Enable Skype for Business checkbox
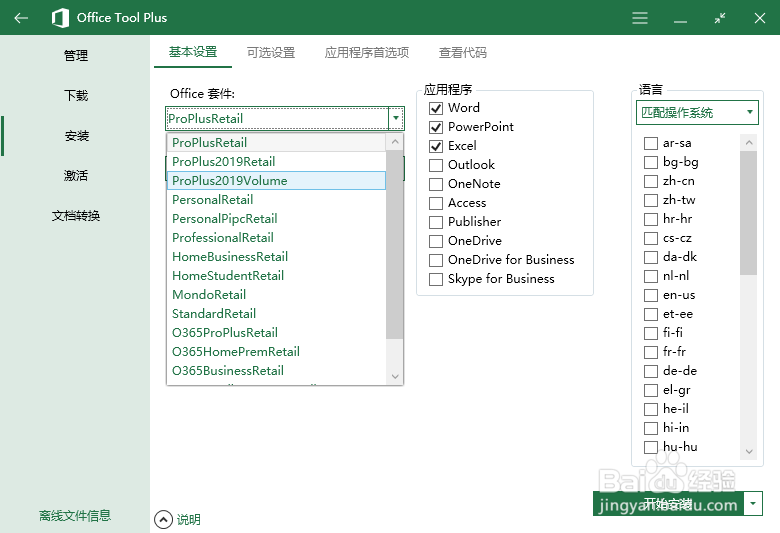The width and height of the screenshot is (780, 533). (x=436, y=279)
